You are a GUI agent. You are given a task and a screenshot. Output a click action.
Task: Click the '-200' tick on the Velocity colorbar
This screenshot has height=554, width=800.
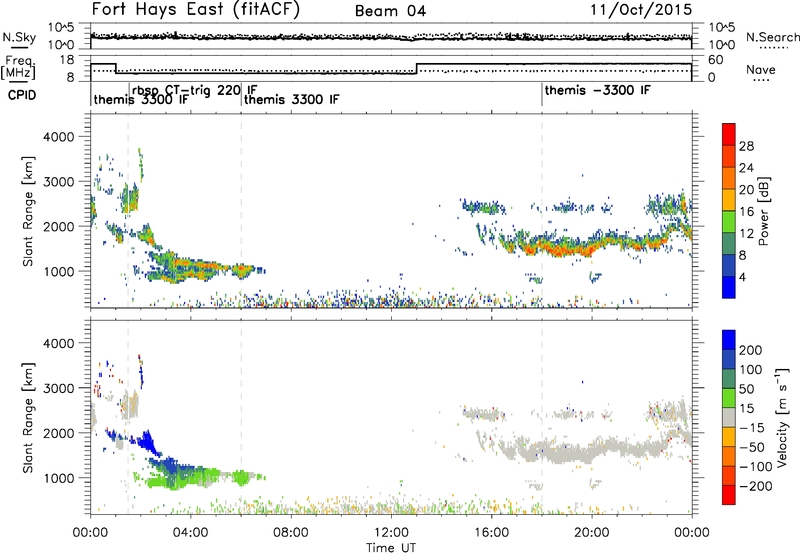(x=756, y=486)
